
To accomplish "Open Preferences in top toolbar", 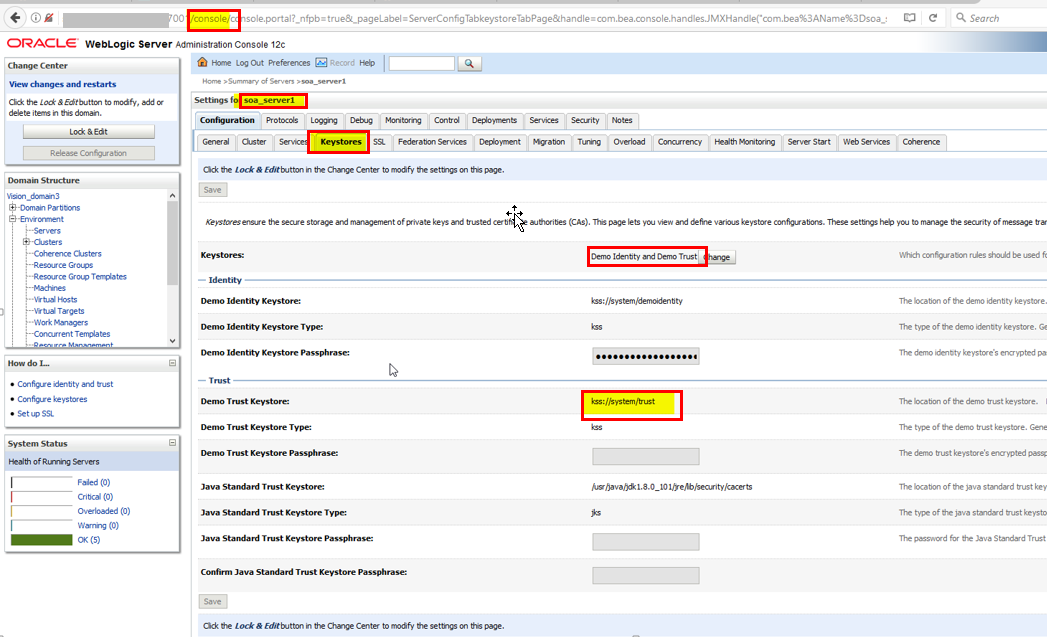I will pos(288,63).
